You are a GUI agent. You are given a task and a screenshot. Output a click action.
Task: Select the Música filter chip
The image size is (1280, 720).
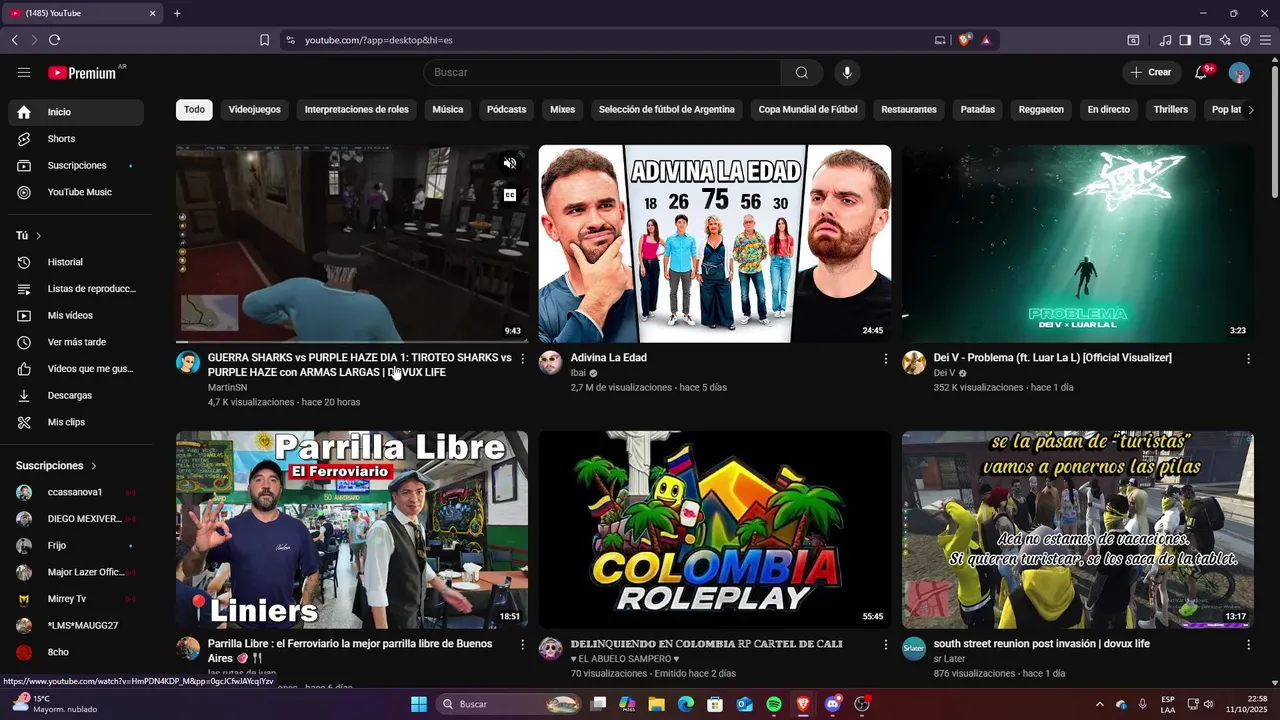pos(447,109)
